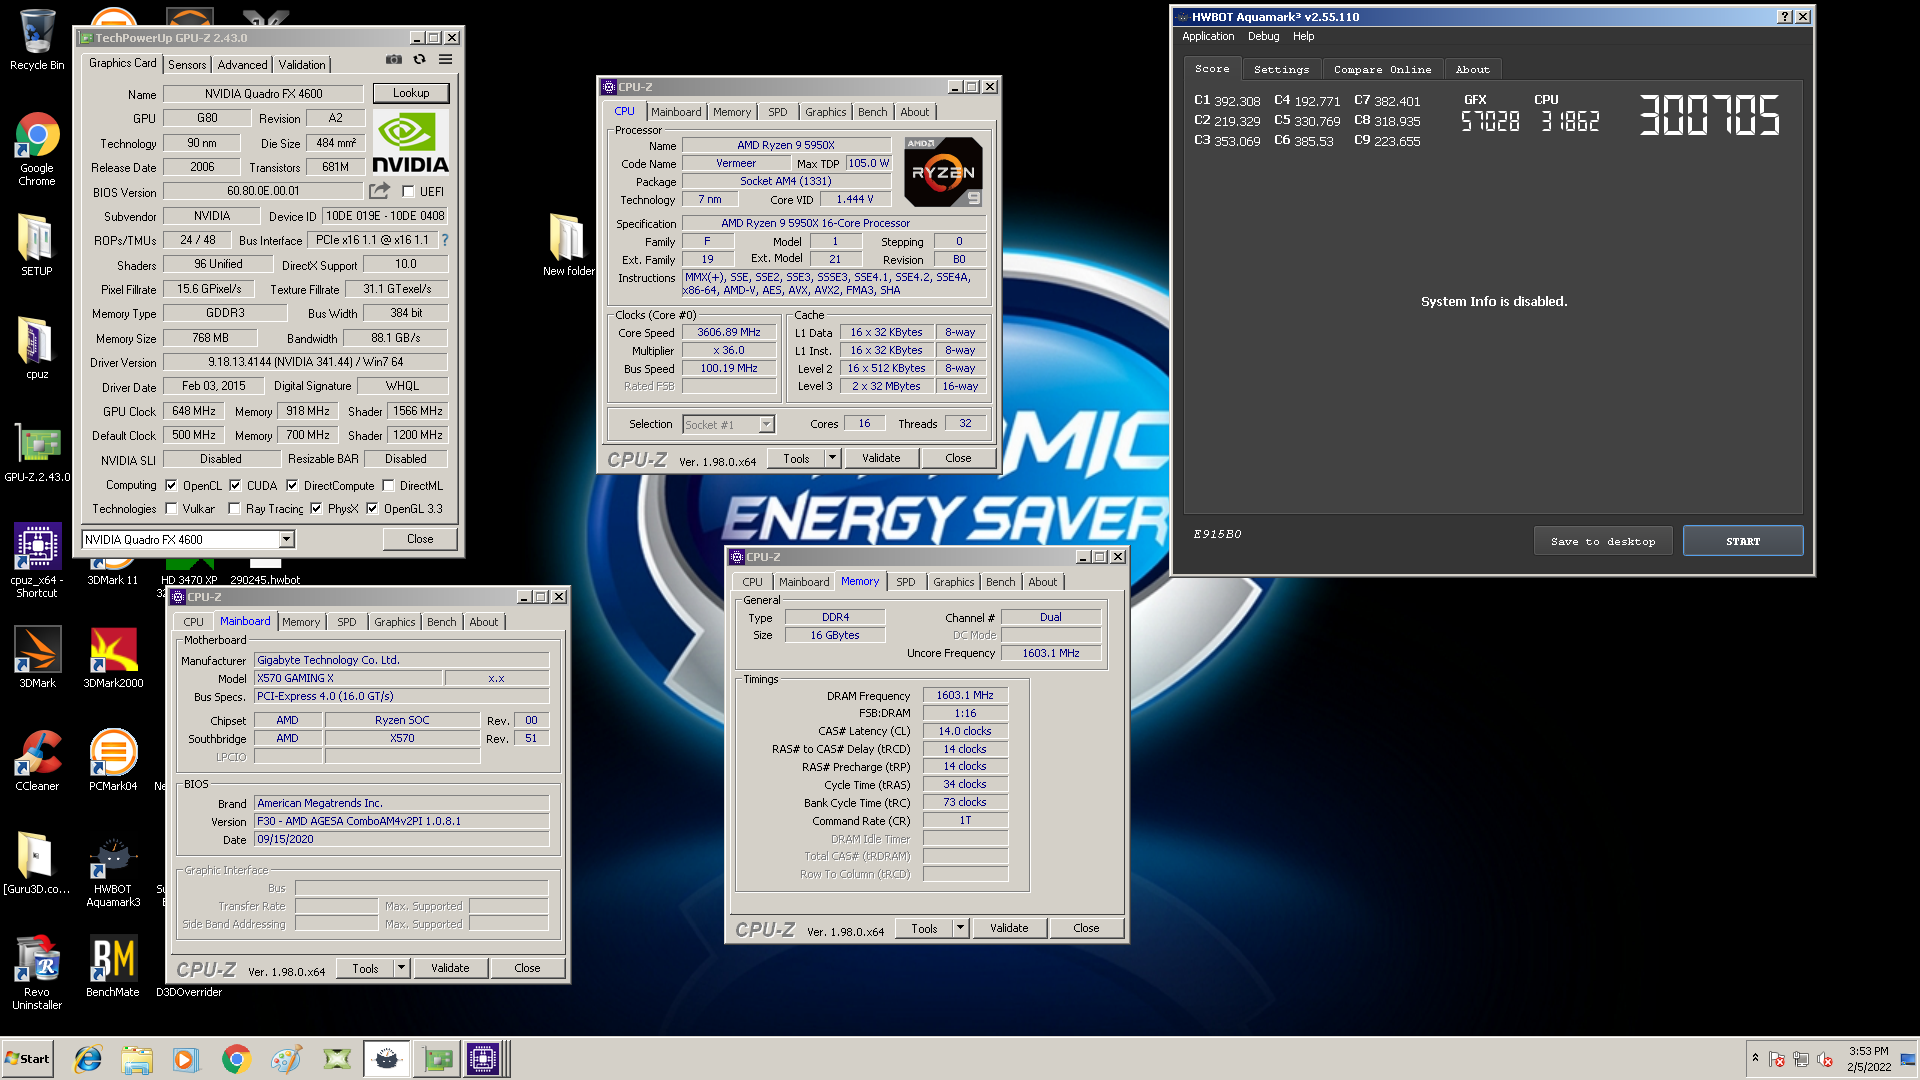Click the Name field showing AMD Ryzen 9 5950X
Image resolution: width=1920 pixels, height=1080 pixels.
(786, 145)
